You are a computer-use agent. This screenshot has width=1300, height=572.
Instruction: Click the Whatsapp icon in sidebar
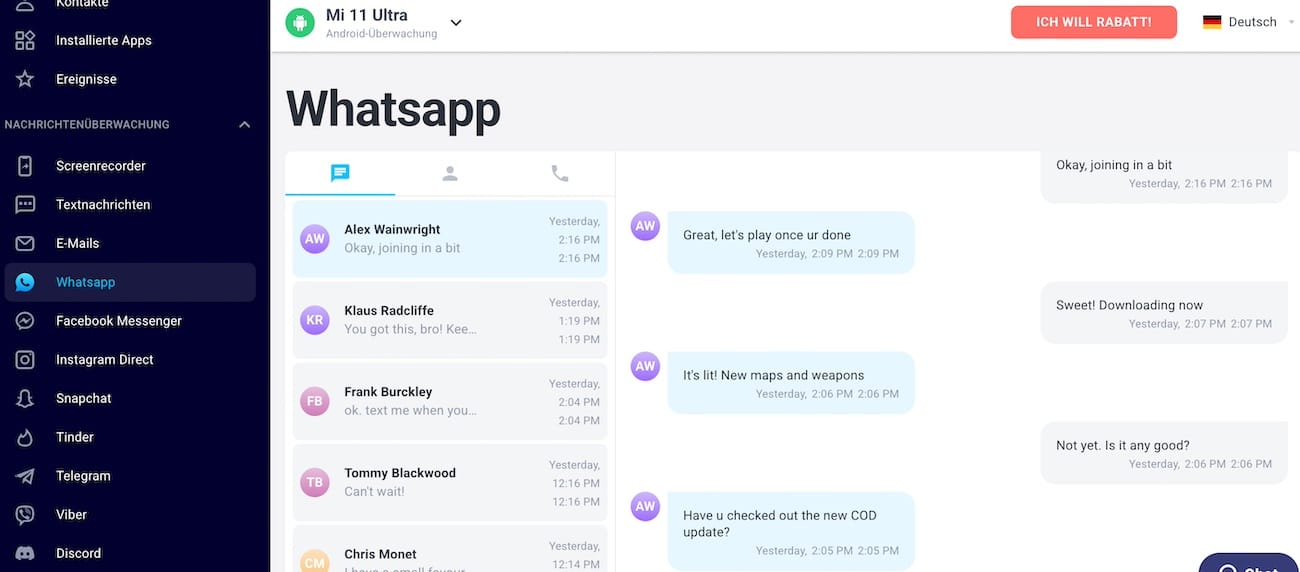pyautogui.click(x=25, y=283)
